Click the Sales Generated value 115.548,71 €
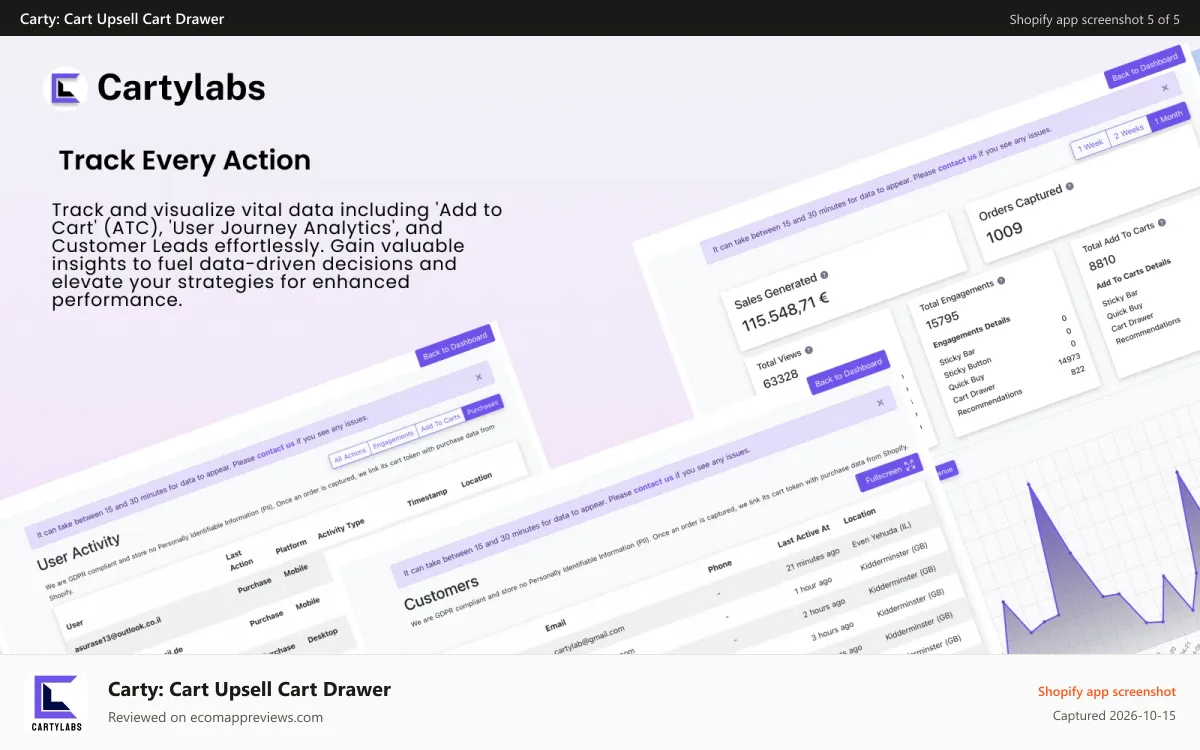Viewport: 1200px width, 750px height. 785,311
